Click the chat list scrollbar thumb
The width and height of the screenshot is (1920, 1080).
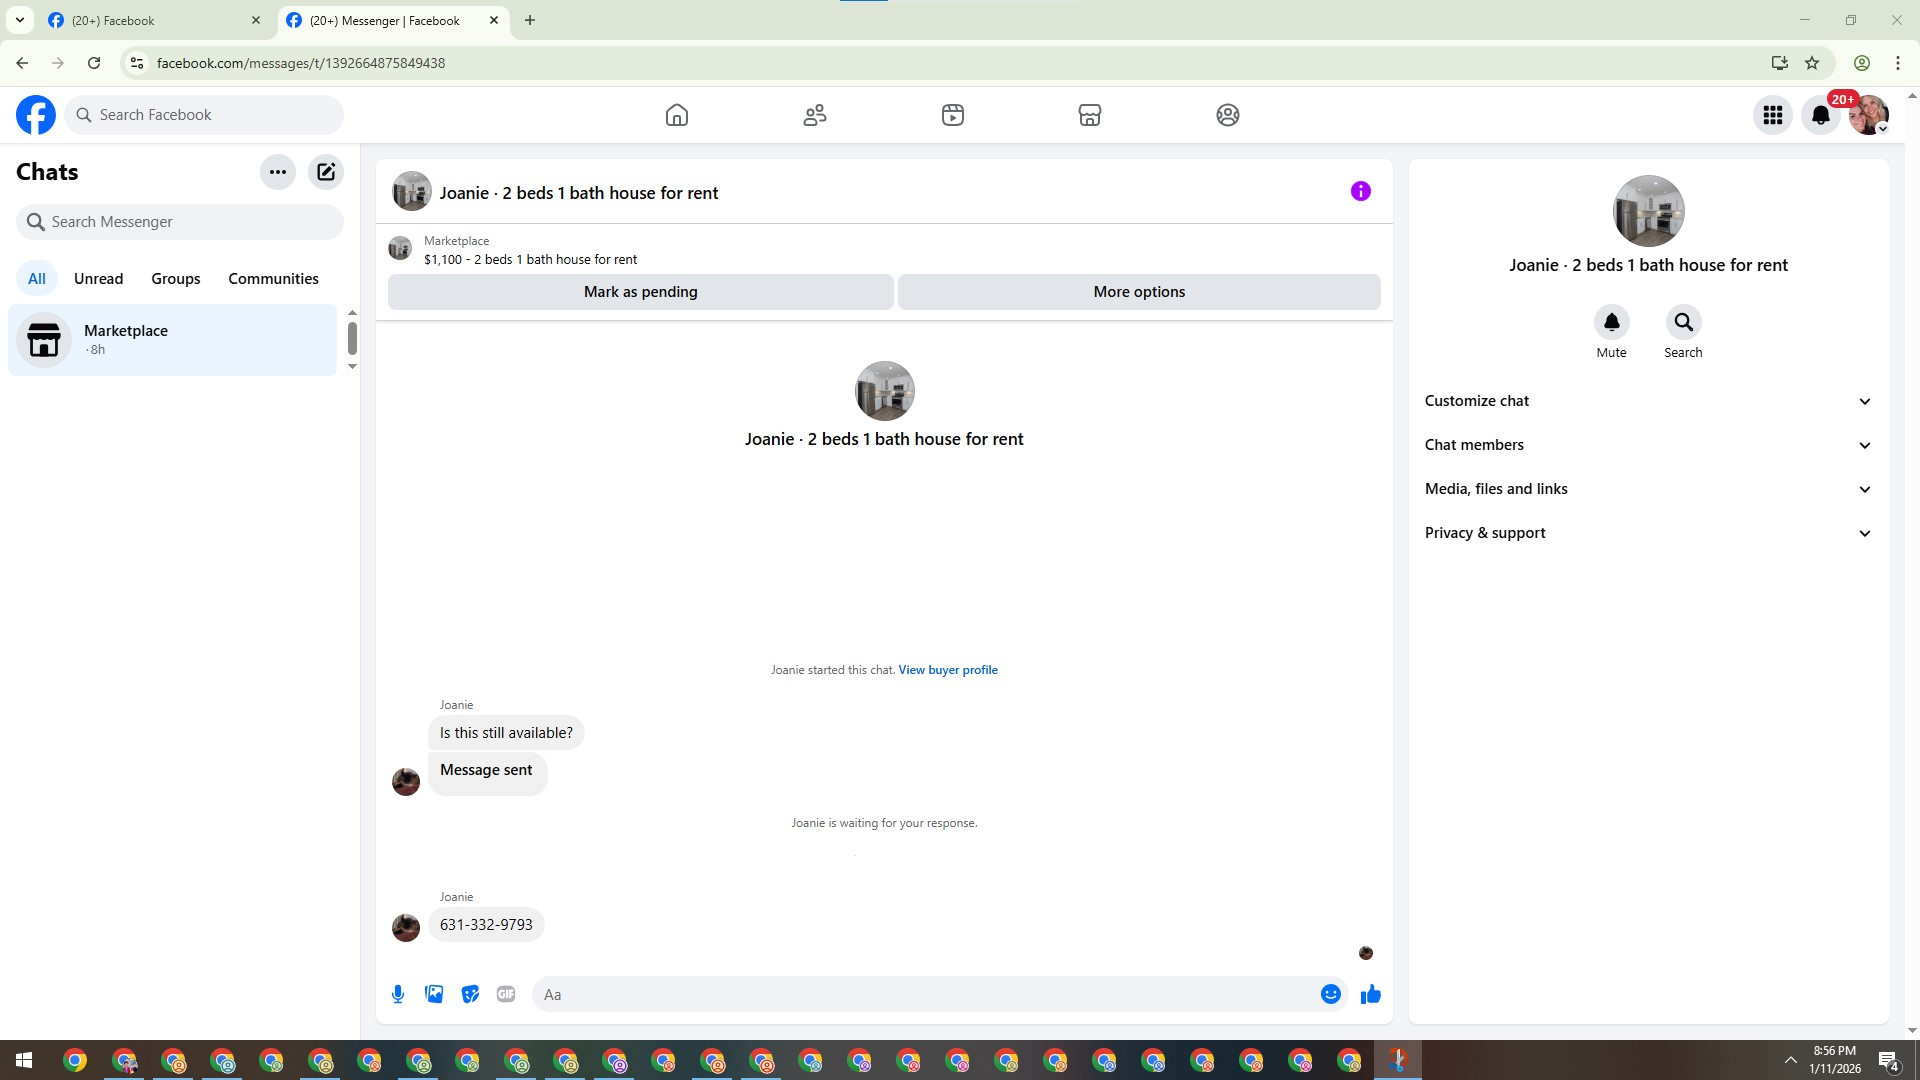352,338
